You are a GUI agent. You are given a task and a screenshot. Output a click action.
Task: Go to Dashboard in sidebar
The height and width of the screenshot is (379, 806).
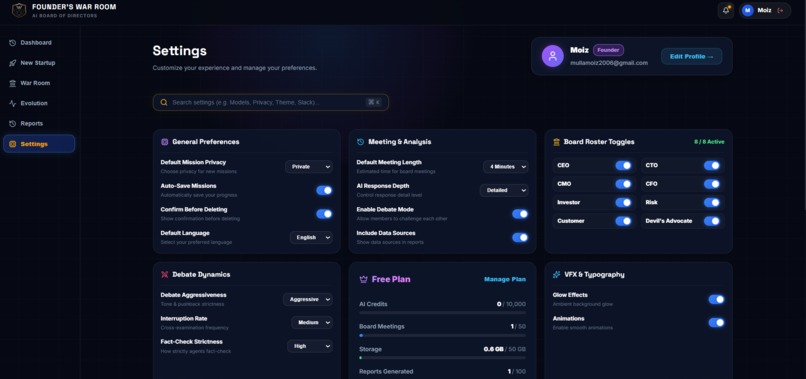[39, 43]
